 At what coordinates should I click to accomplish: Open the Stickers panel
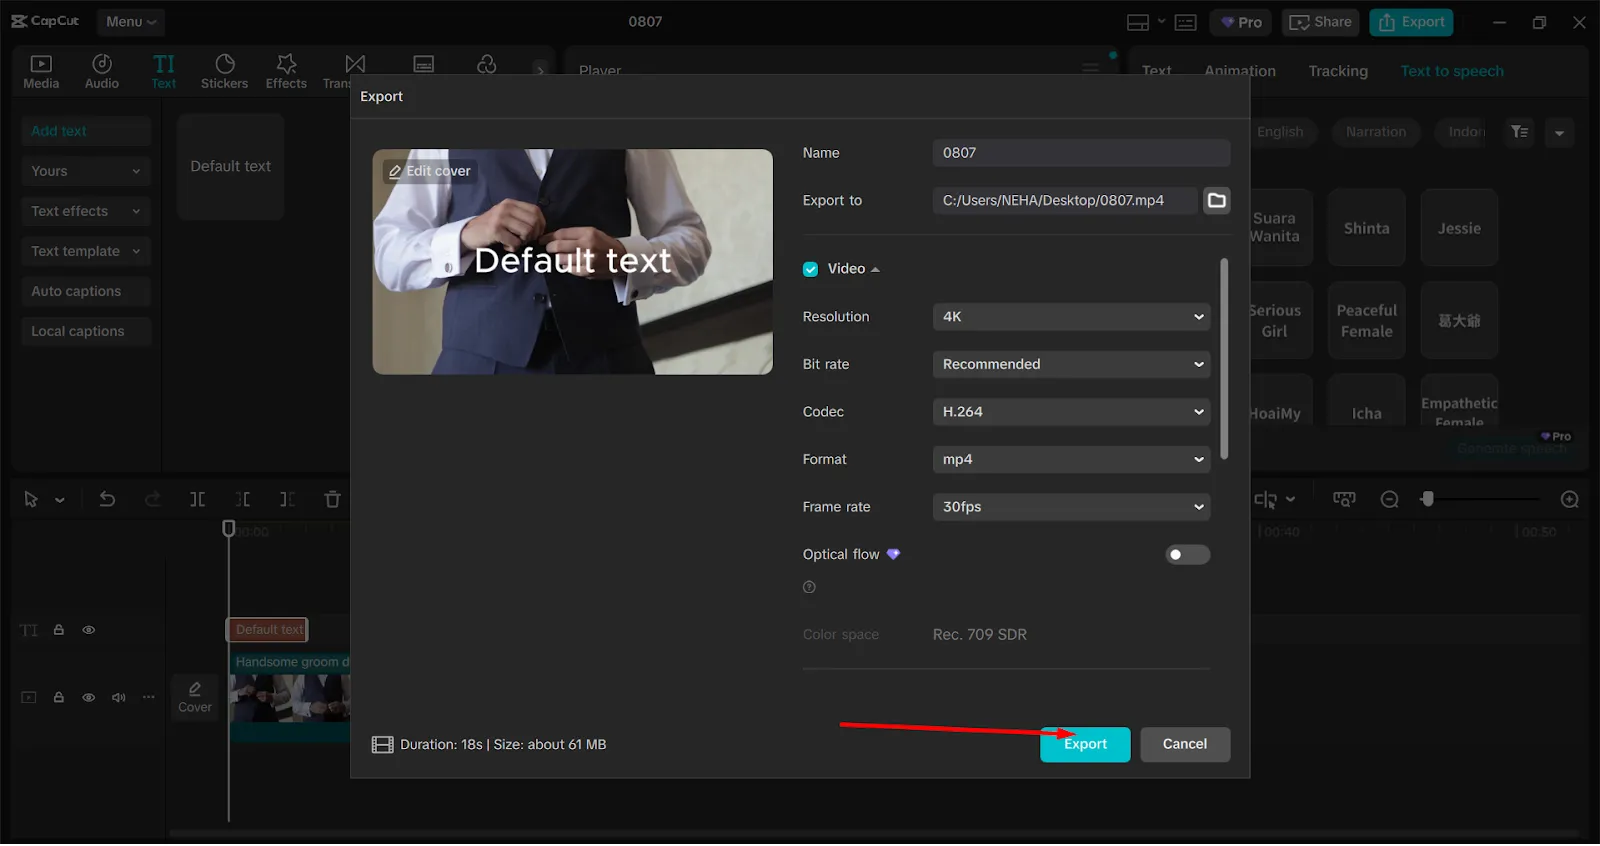(224, 72)
